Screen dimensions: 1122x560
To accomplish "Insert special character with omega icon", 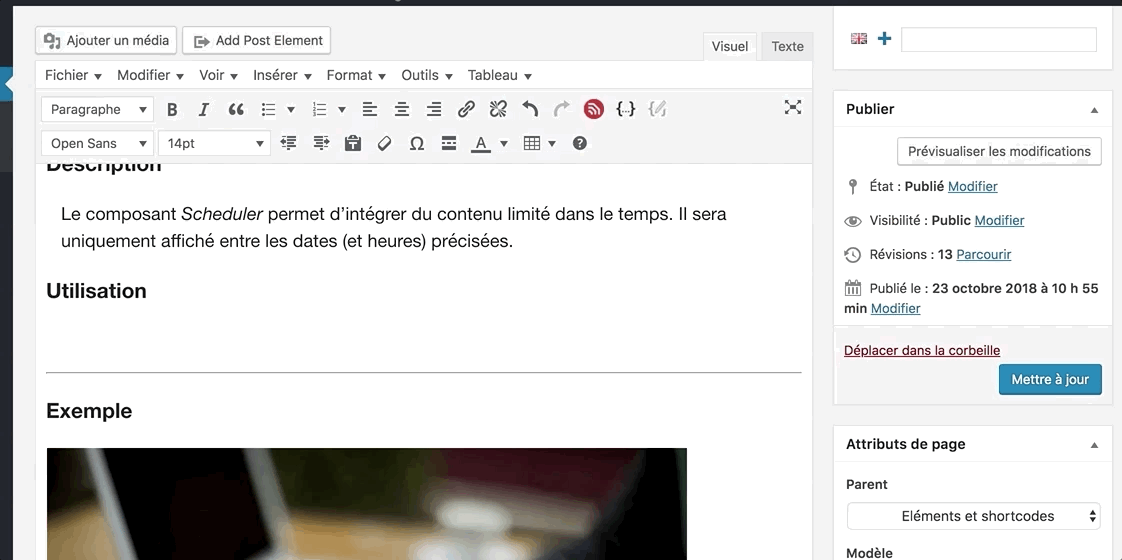I will pos(417,144).
